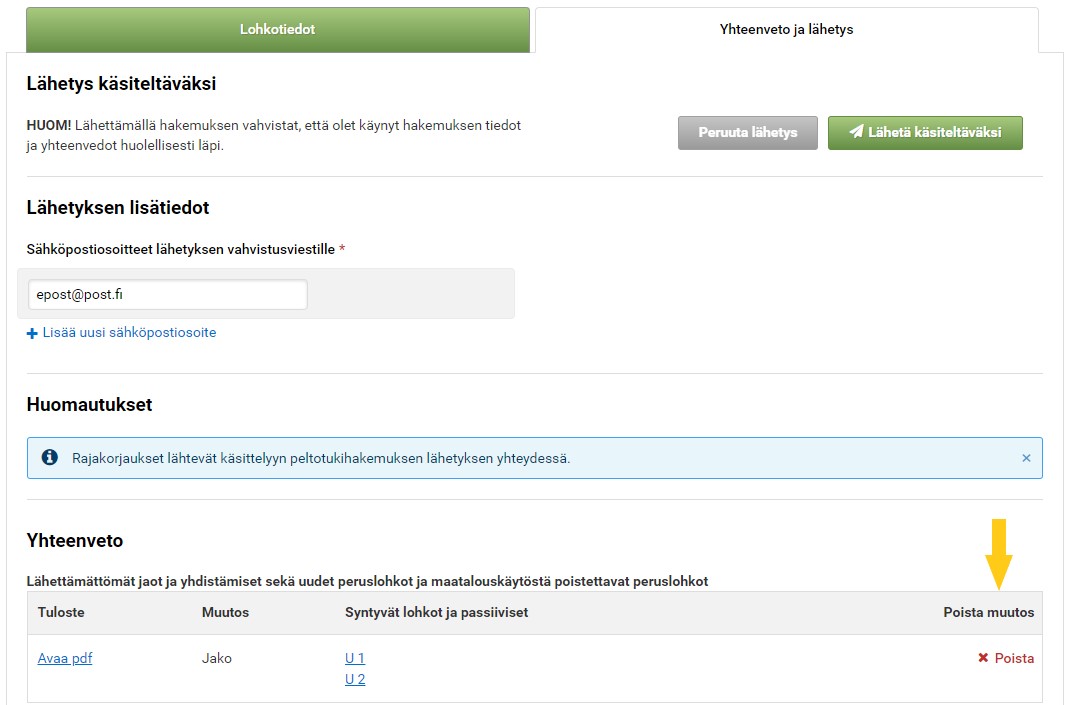The width and height of the screenshot is (1071, 705).
Task: Focus the epost@post.fi email field
Action: pos(167,295)
